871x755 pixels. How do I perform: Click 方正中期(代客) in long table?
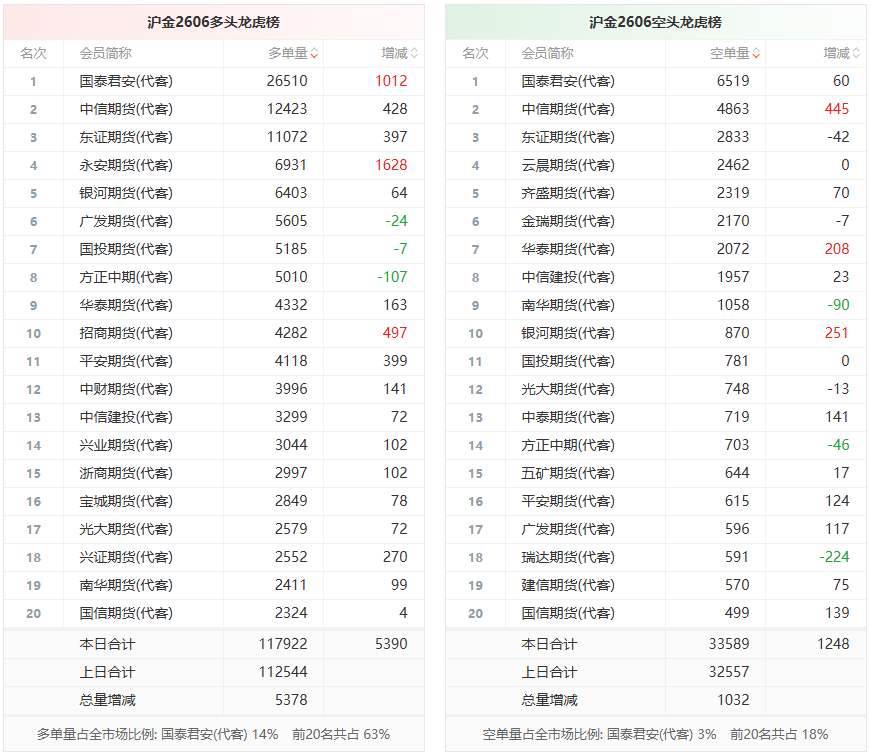click(126, 277)
